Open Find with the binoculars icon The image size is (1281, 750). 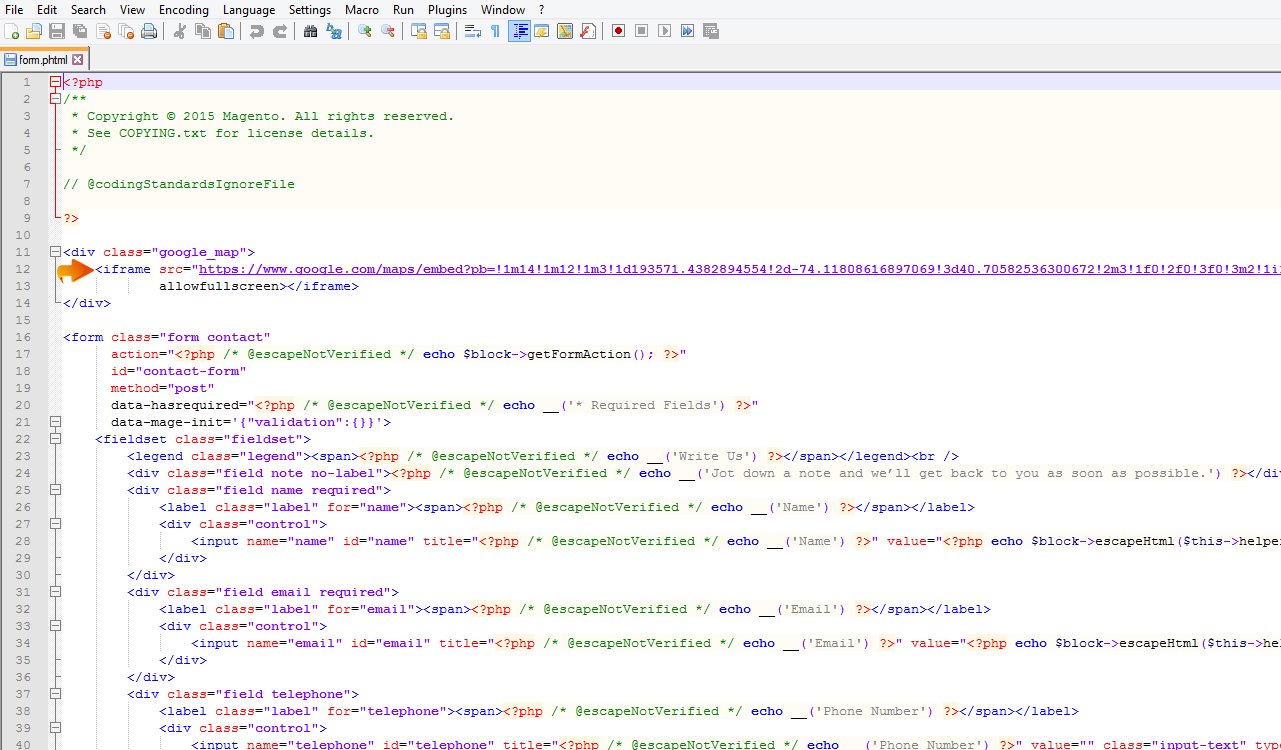(311, 31)
